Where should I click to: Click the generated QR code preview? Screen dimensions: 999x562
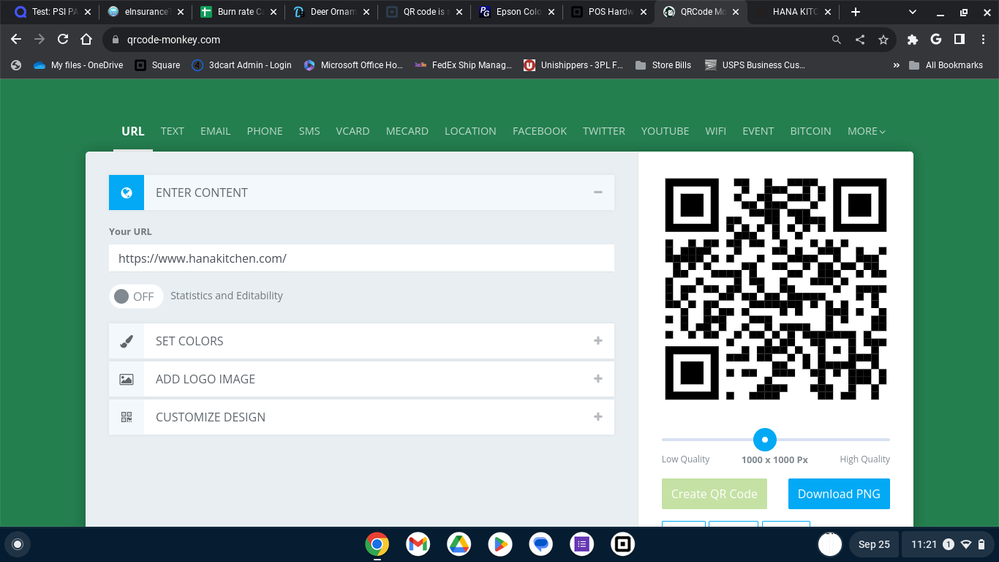775,289
